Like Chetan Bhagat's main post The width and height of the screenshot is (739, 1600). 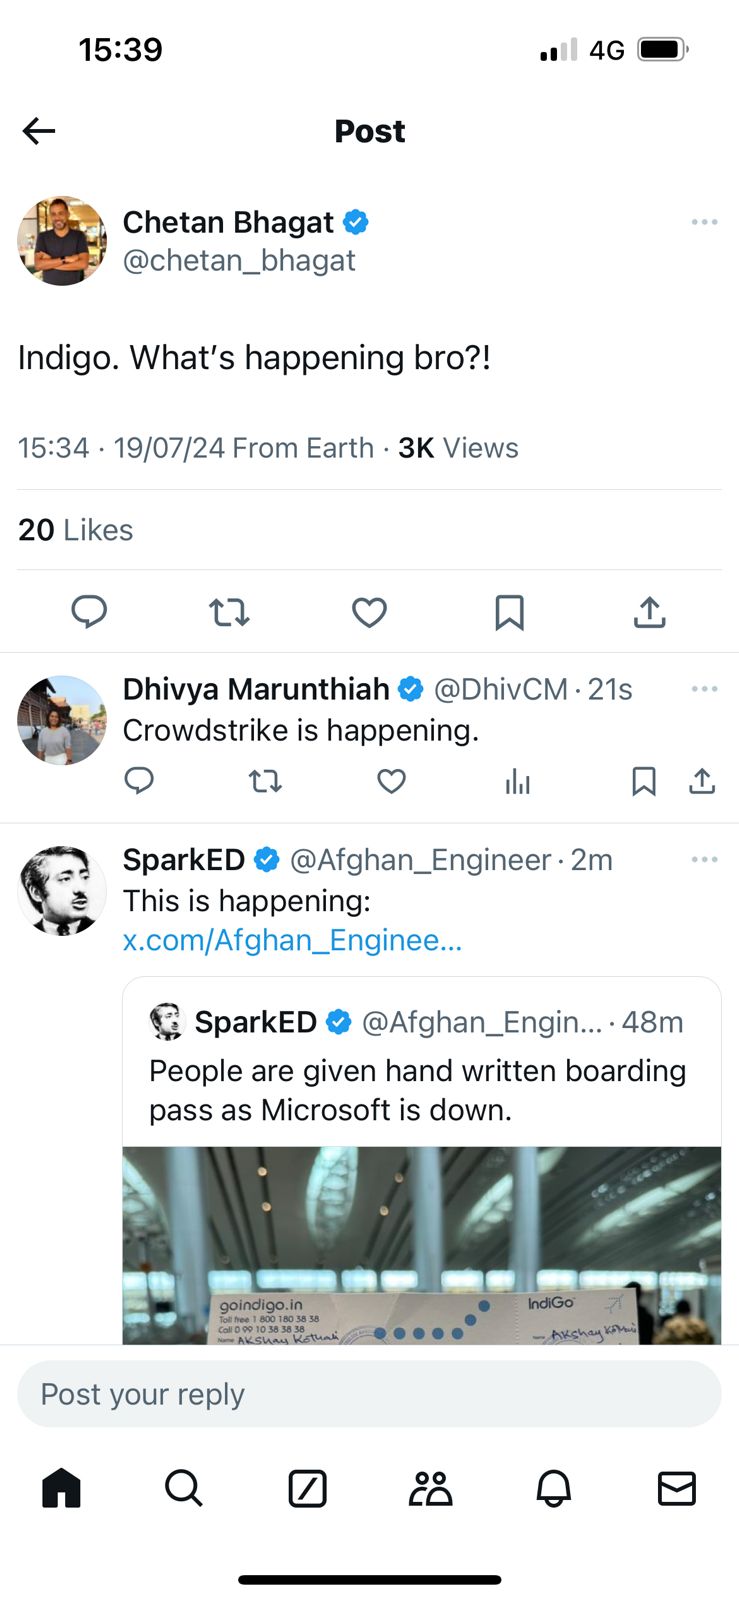(x=369, y=612)
